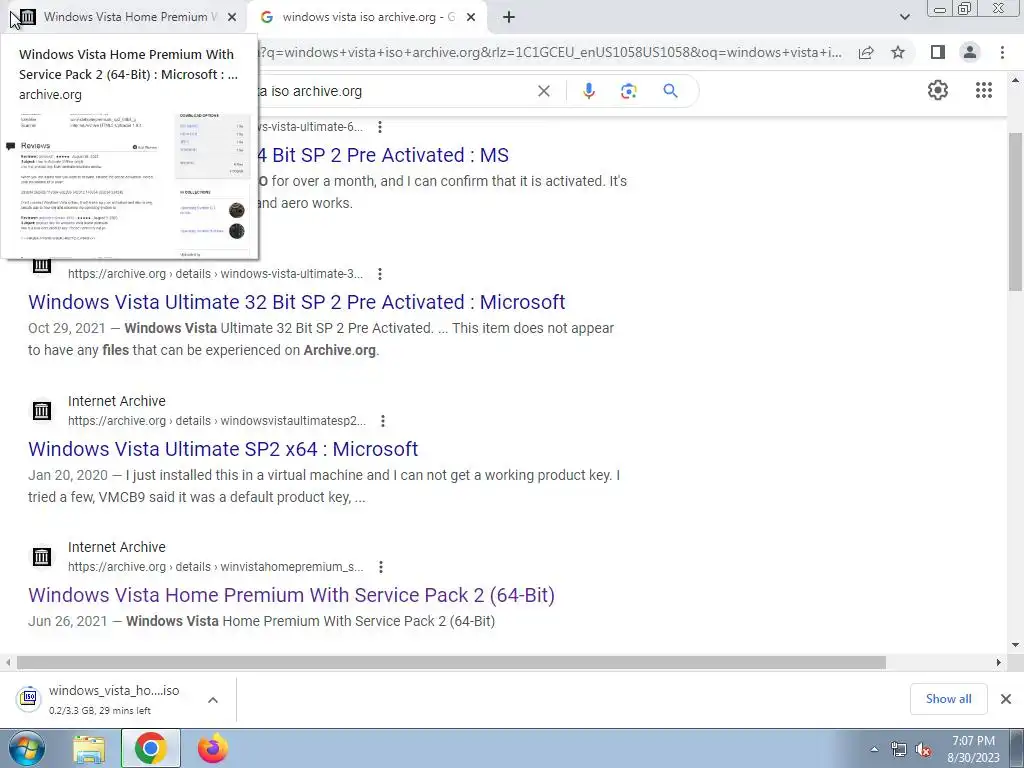Toggle the Chrome side panel
Viewport: 1024px width, 768px height.
point(938,52)
